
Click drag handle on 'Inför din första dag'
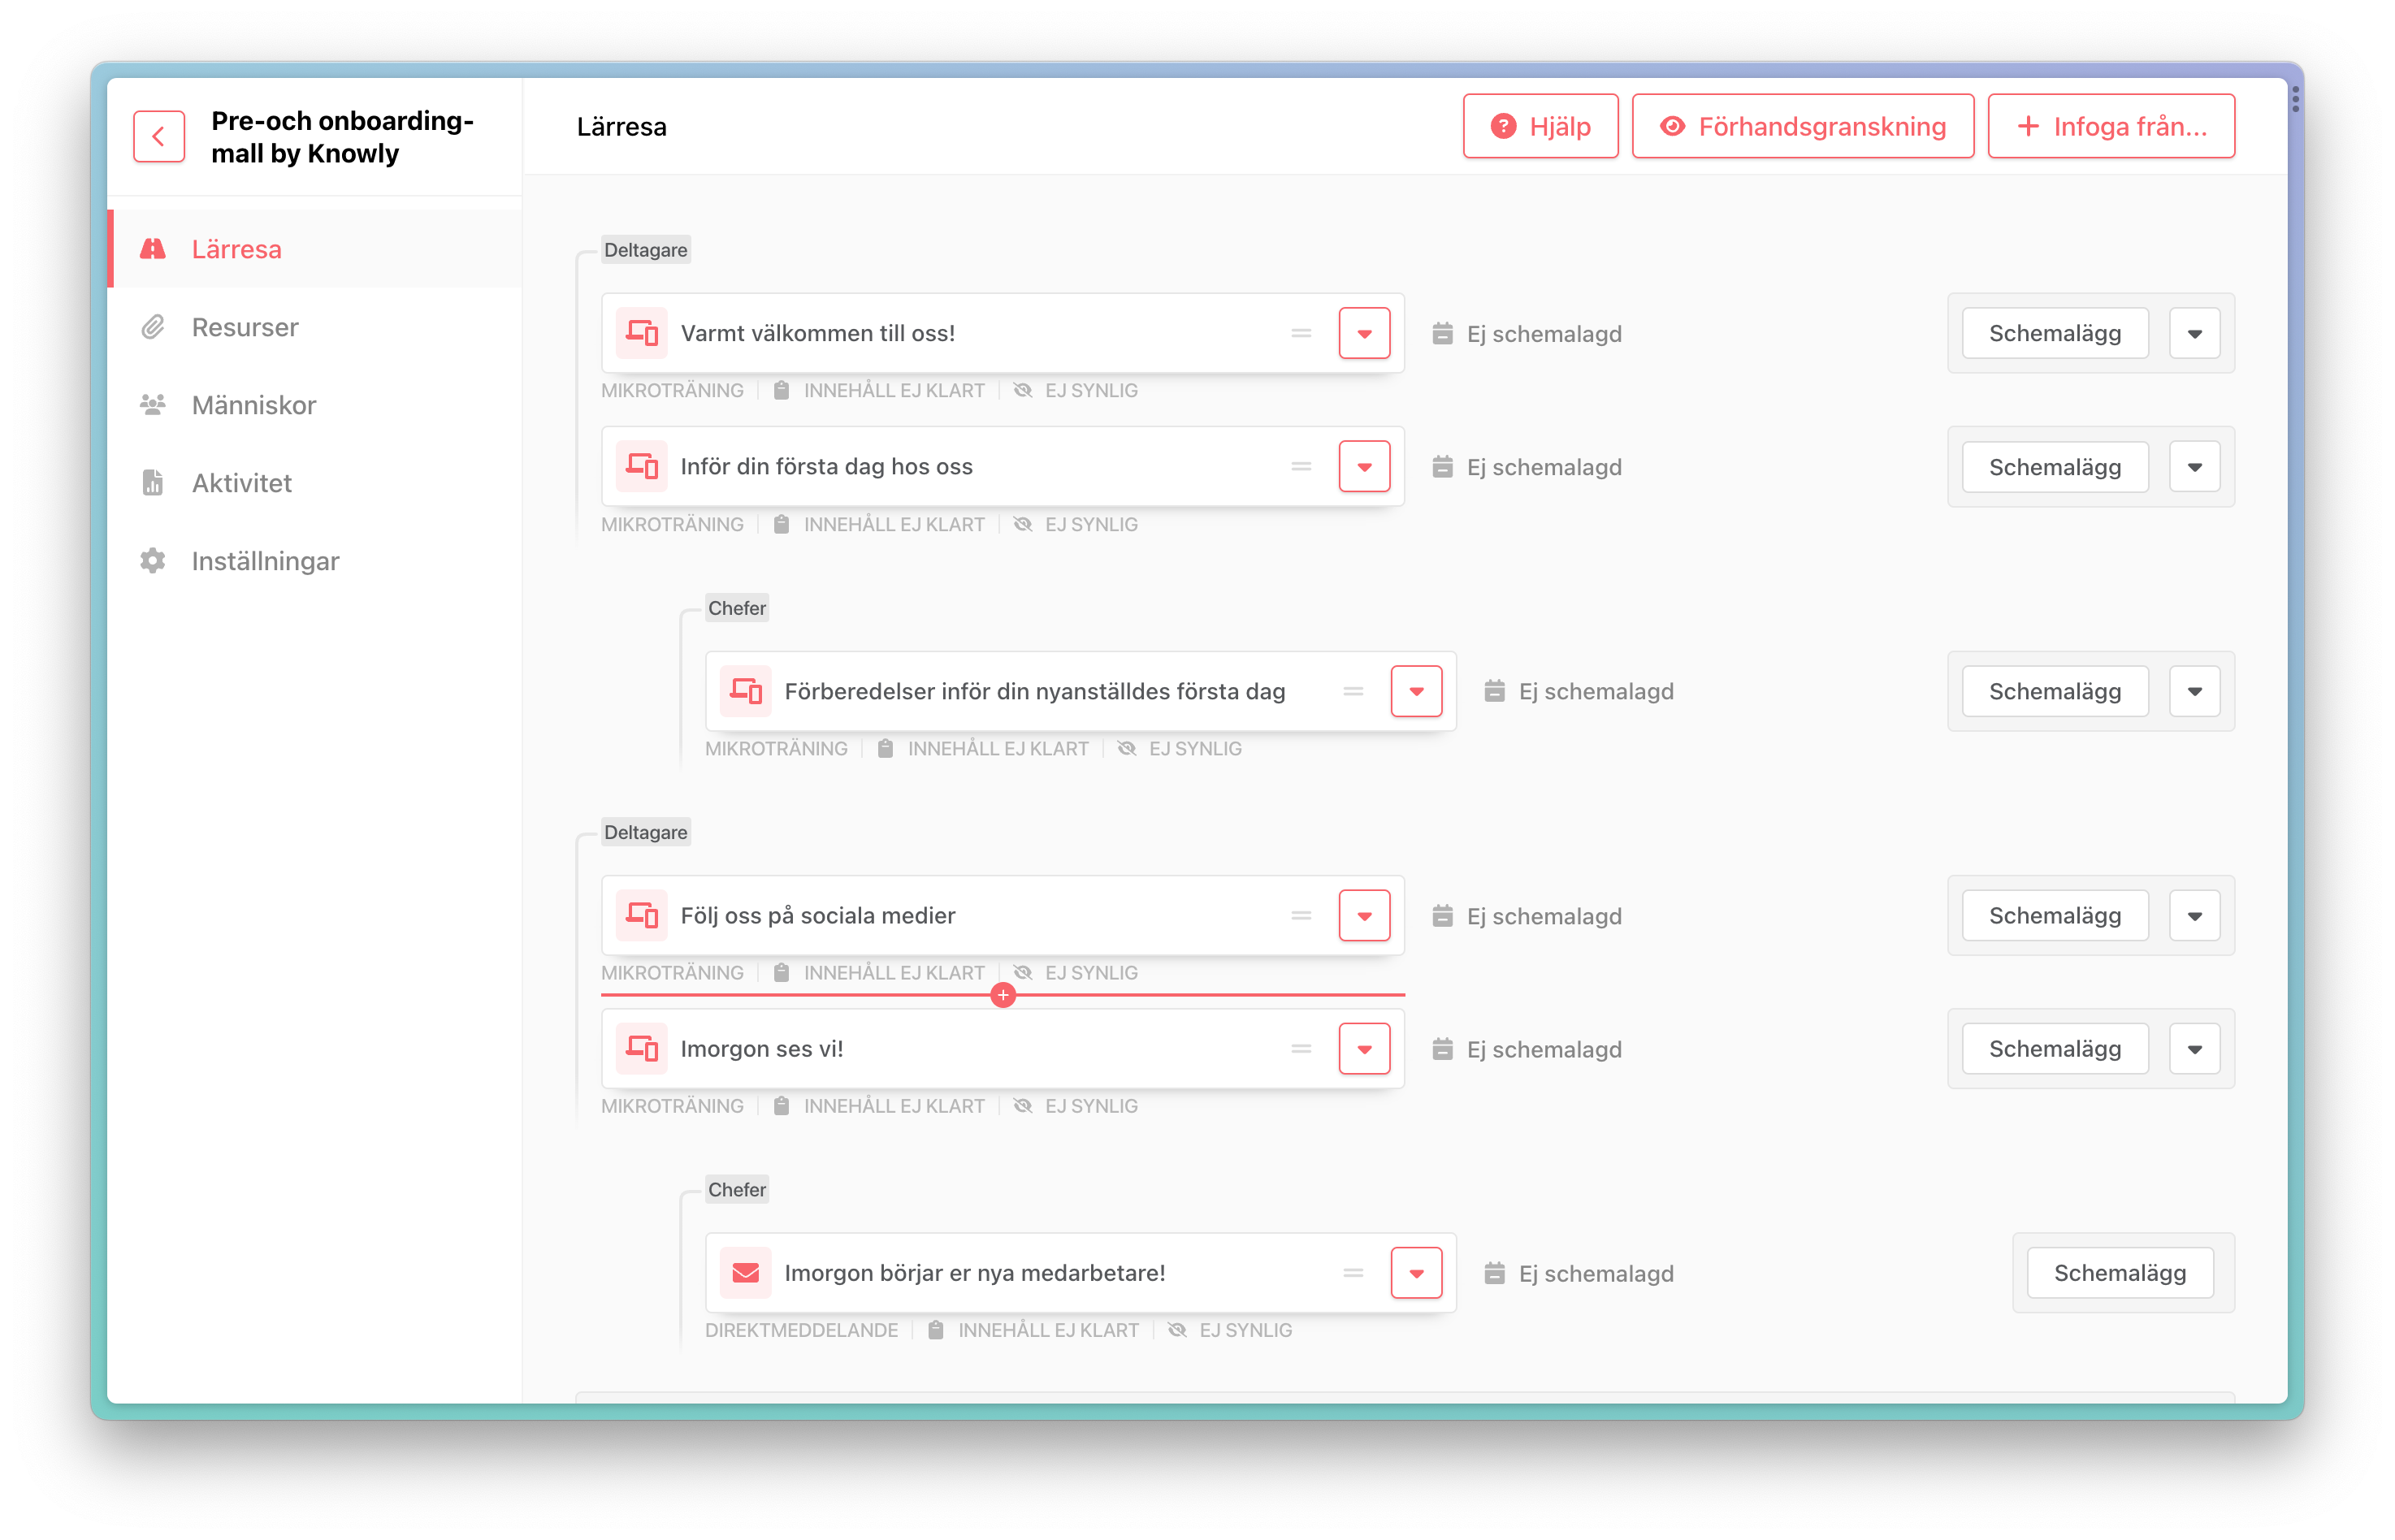(1300, 467)
